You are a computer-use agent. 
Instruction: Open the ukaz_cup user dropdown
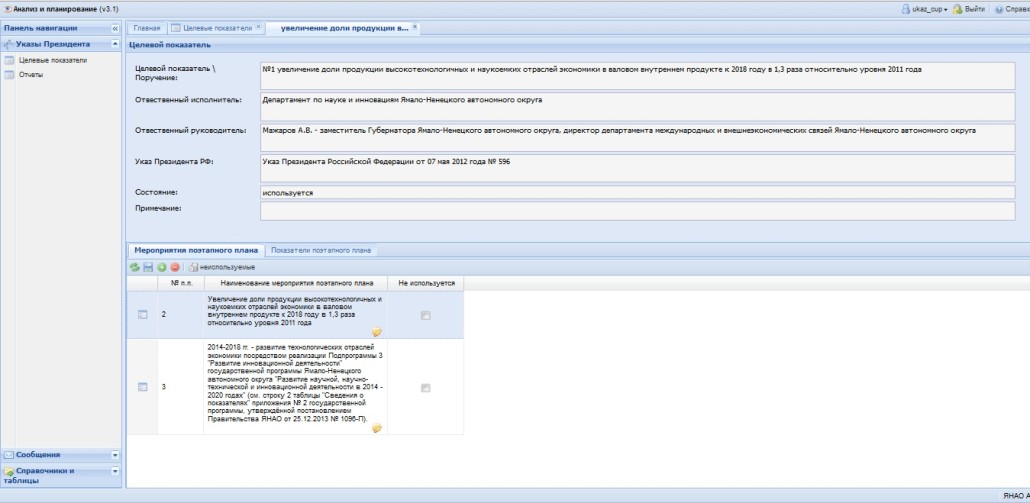926,9
